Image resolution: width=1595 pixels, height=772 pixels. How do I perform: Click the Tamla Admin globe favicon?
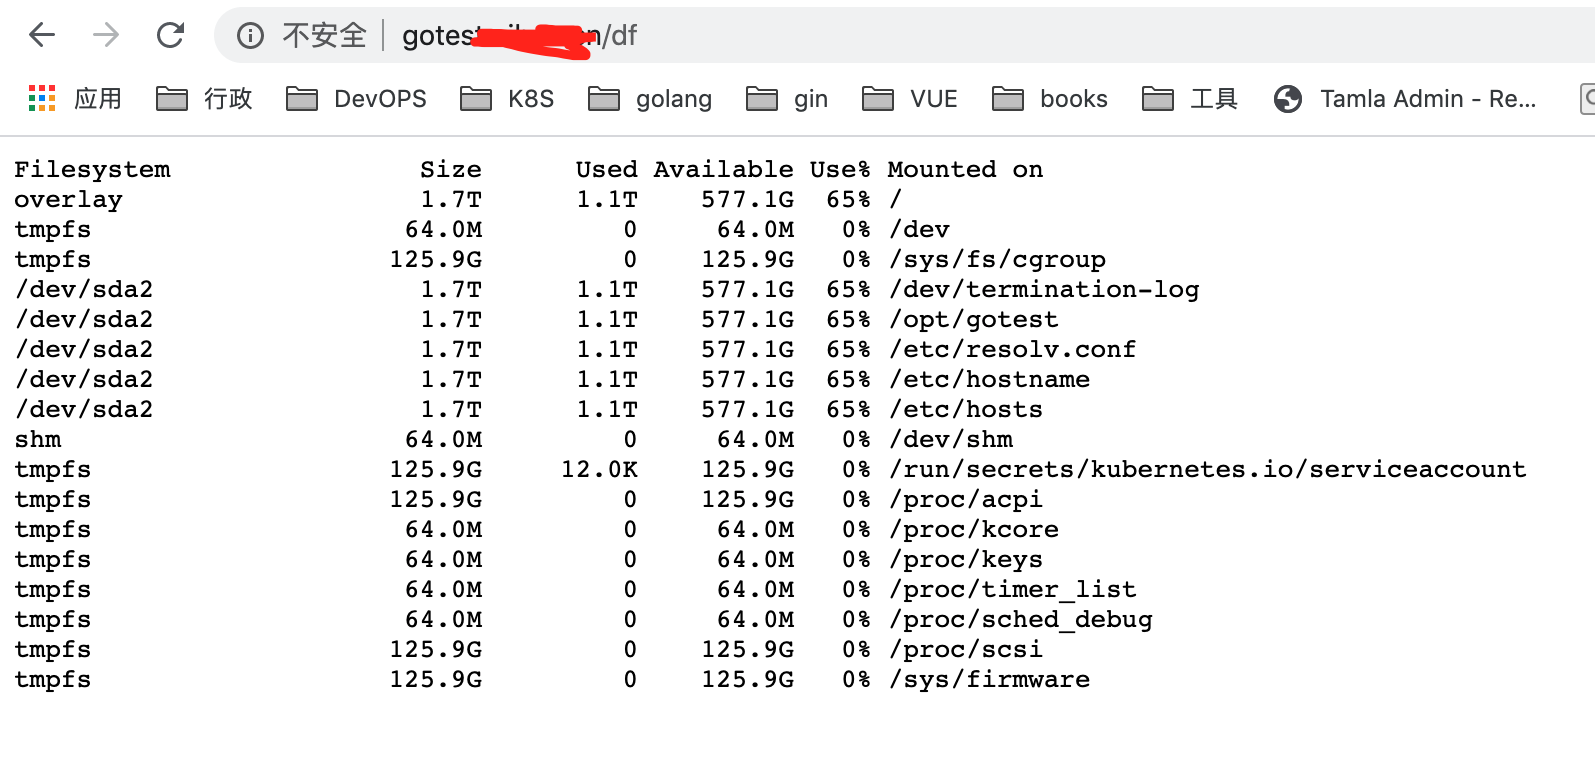(x=1288, y=98)
